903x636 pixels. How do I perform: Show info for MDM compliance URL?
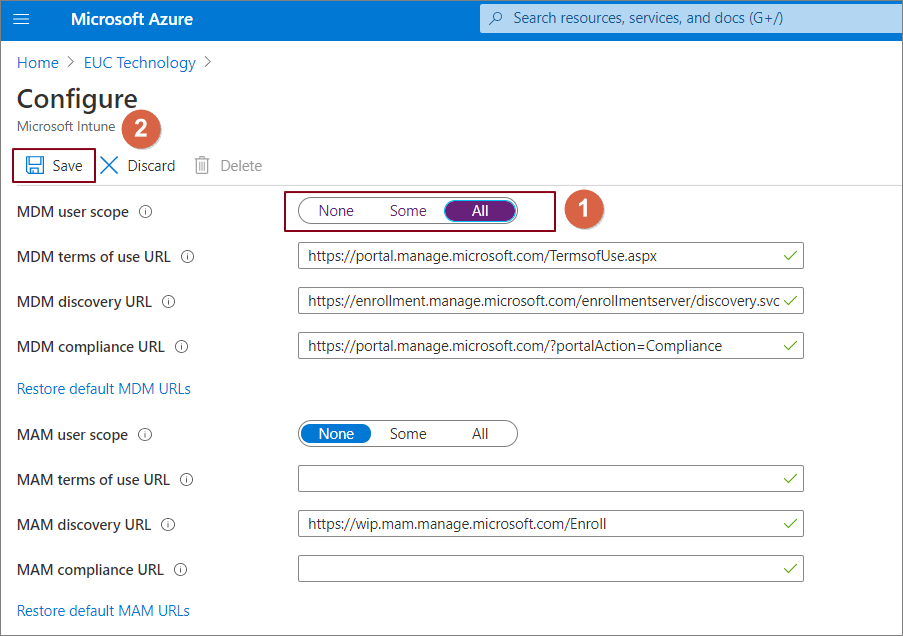pyautogui.click(x=181, y=347)
